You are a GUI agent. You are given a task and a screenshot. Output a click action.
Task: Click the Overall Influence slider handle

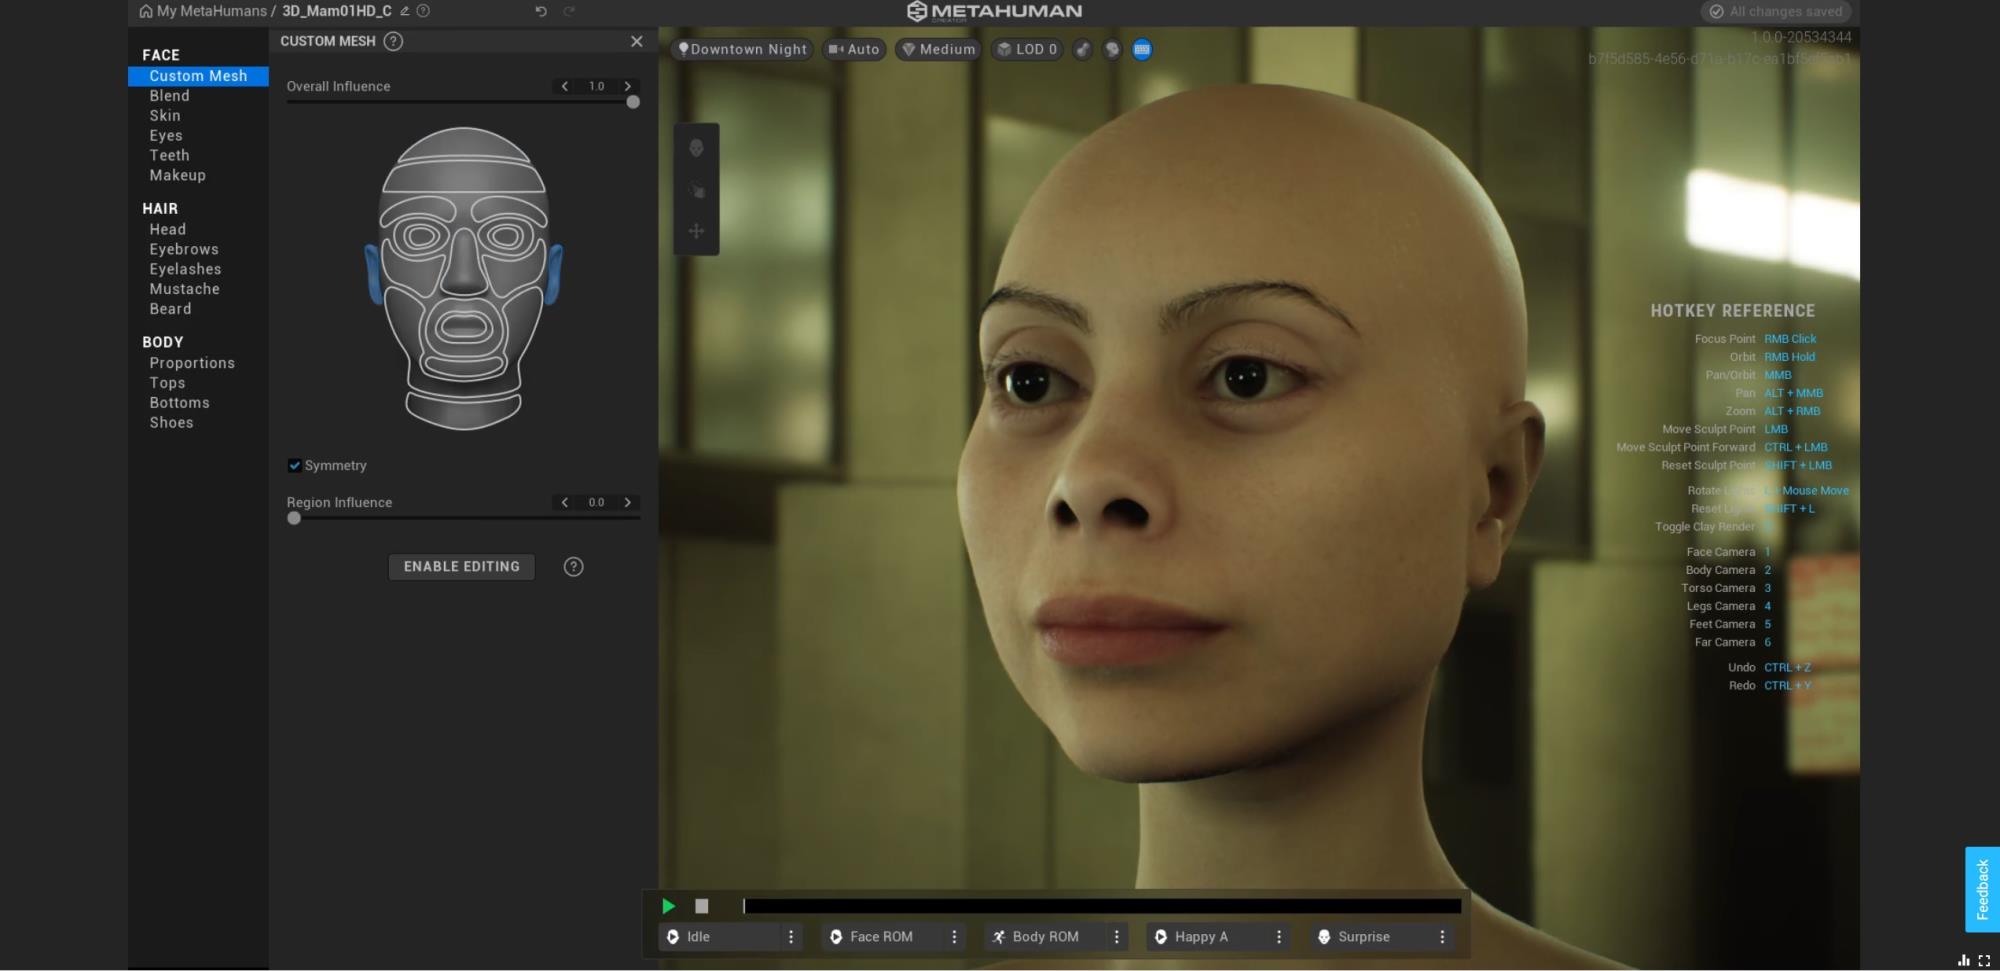[x=633, y=102]
